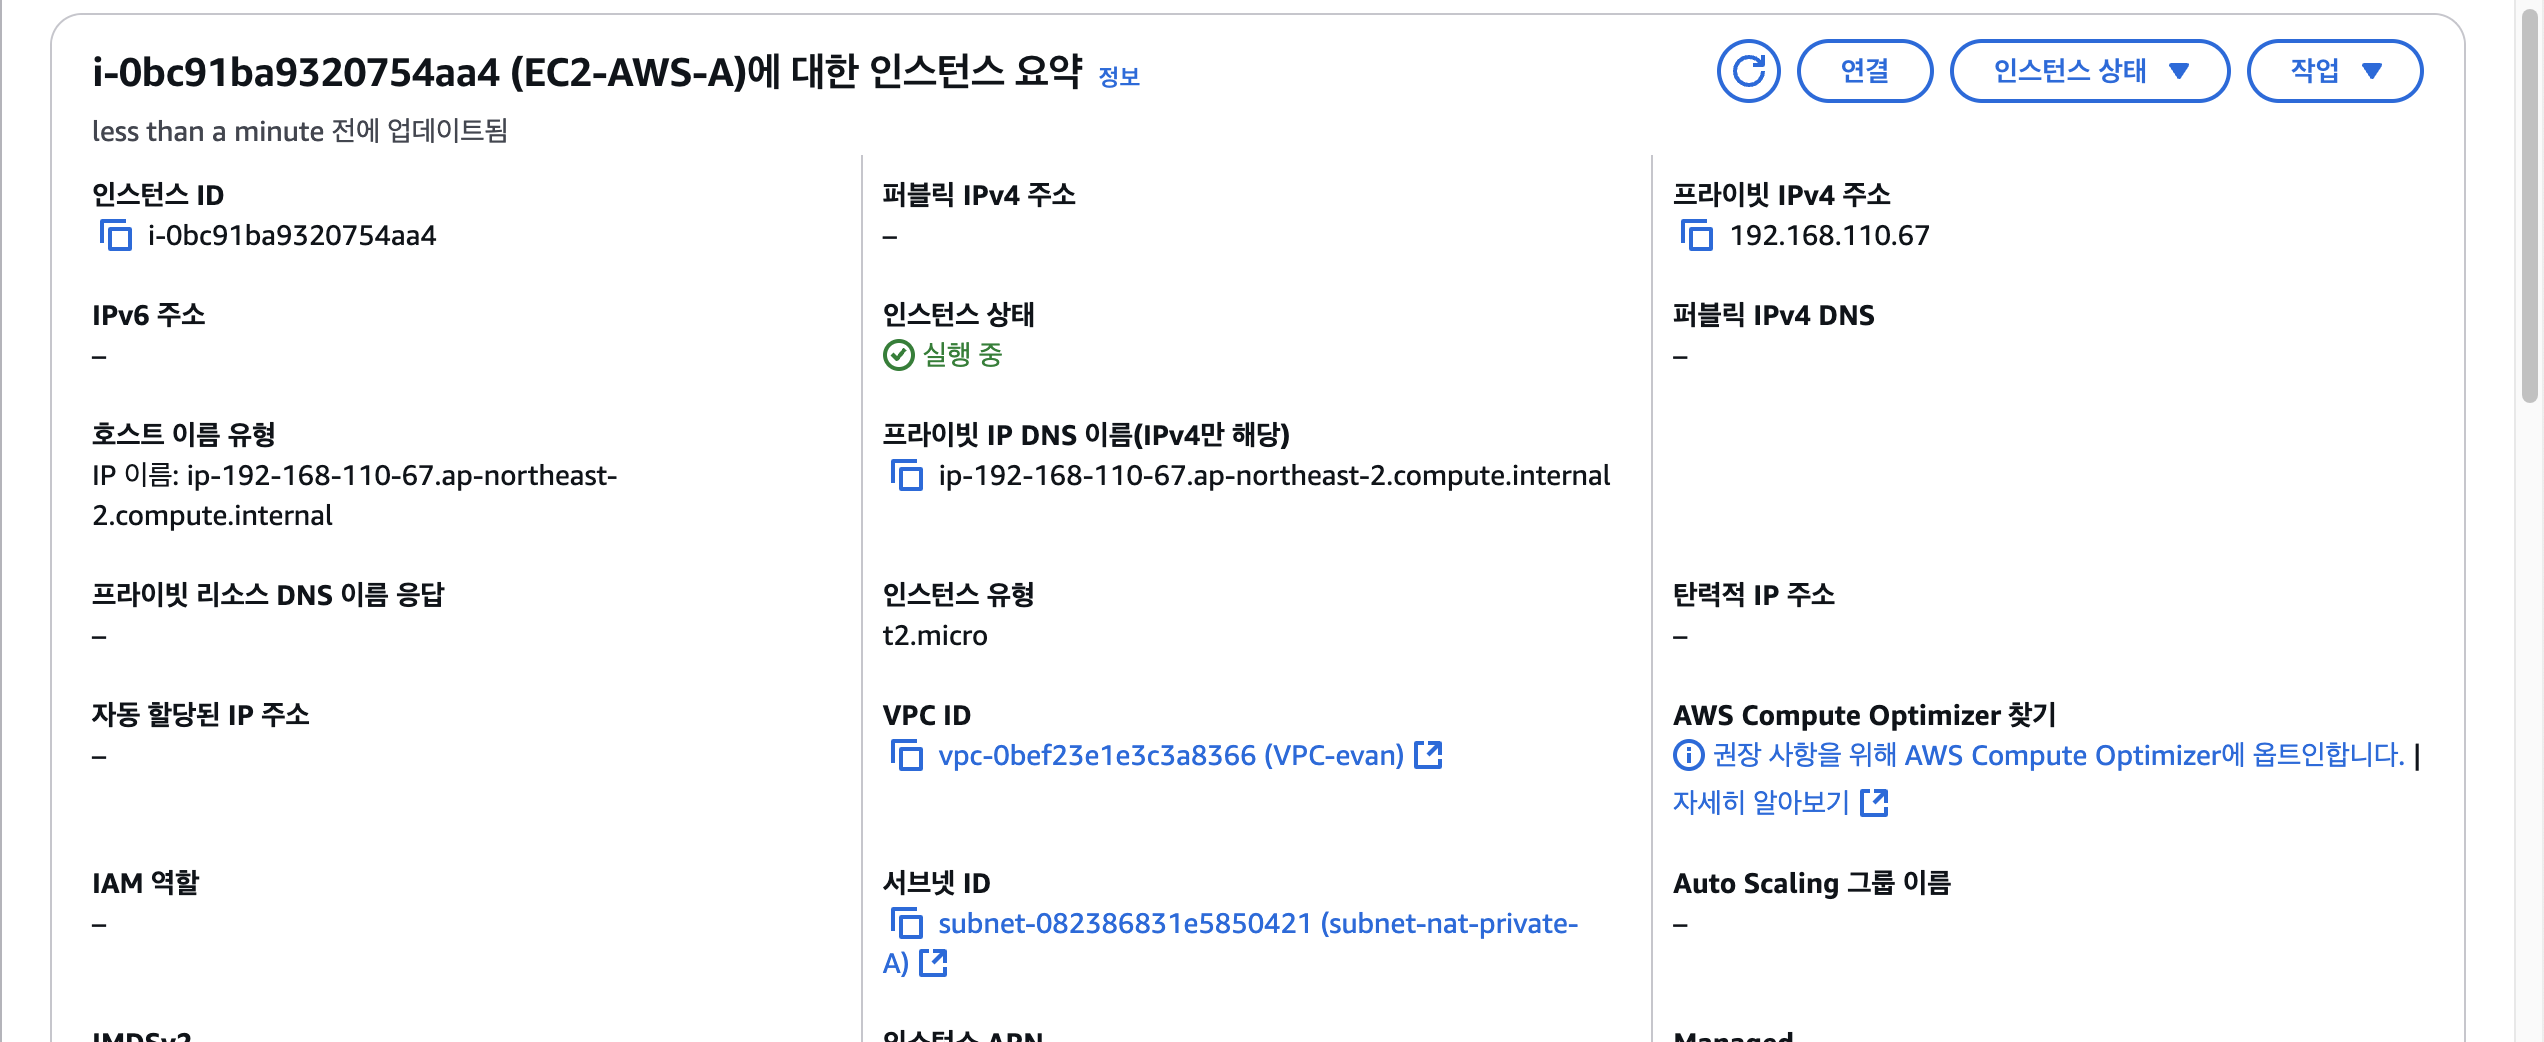Screen dimensions: 2544x1042
Task: Open the 인스턴스 상태 dropdown
Action: pyautogui.click(x=2089, y=71)
